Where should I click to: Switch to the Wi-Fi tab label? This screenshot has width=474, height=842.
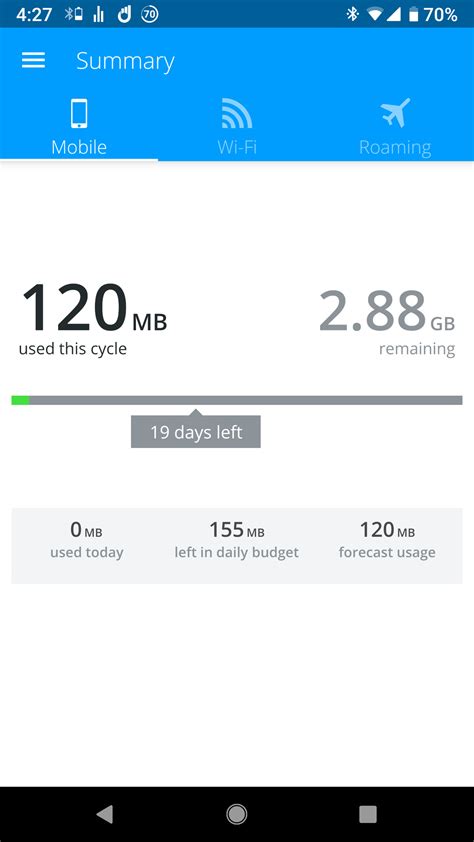(237, 147)
